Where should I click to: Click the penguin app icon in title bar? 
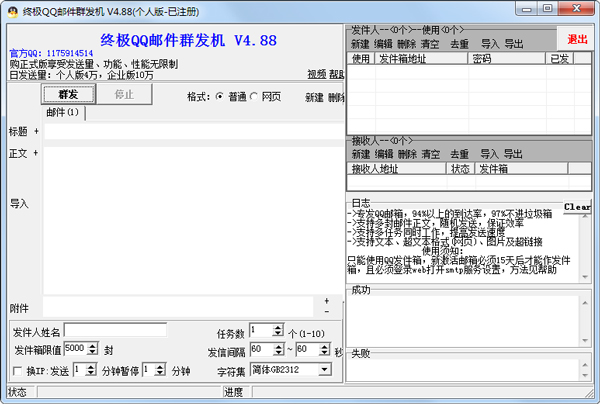click(x=13, y=12)
